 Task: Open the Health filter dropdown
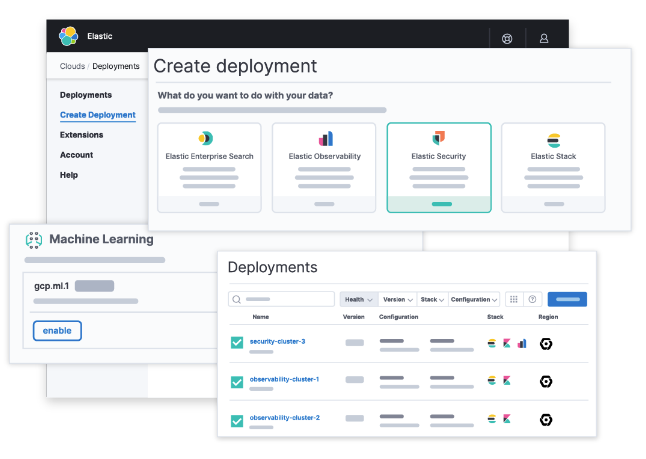pos(358,300)
